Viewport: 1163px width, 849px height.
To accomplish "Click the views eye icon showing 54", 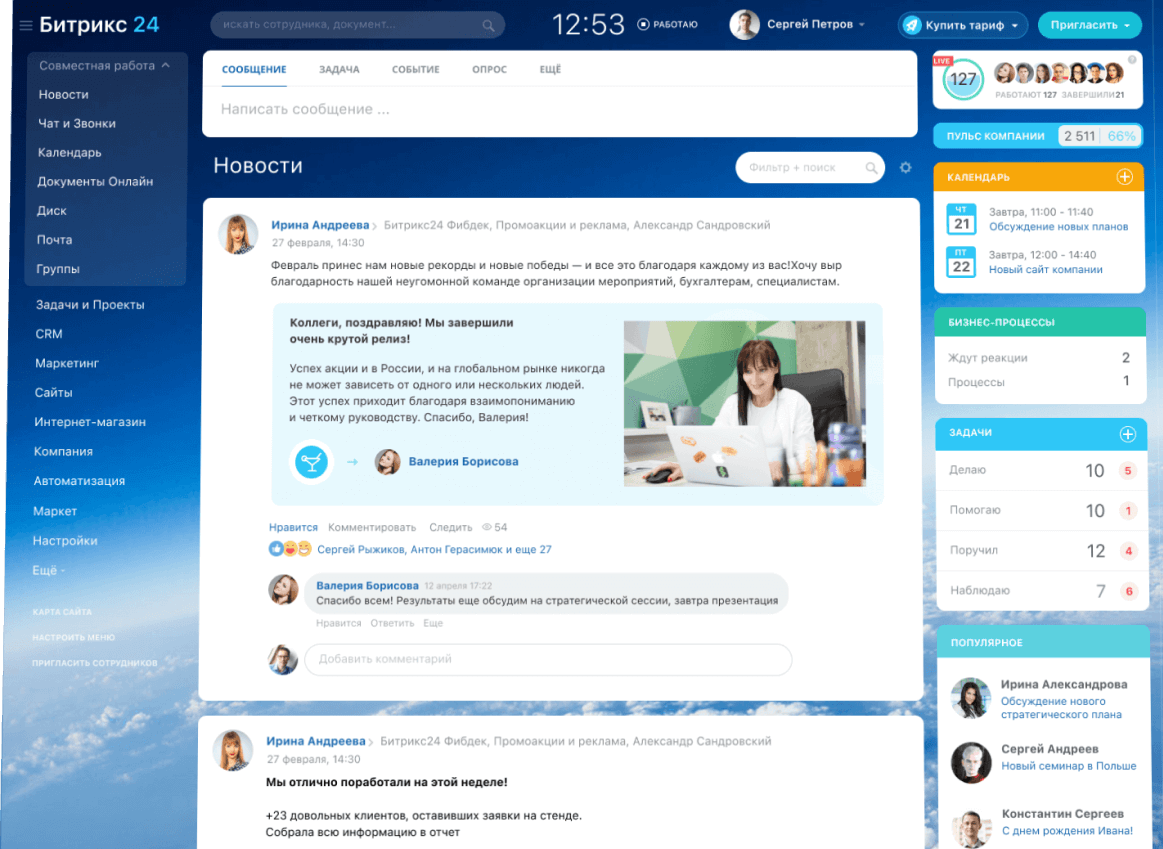I will tap(487, 527).
